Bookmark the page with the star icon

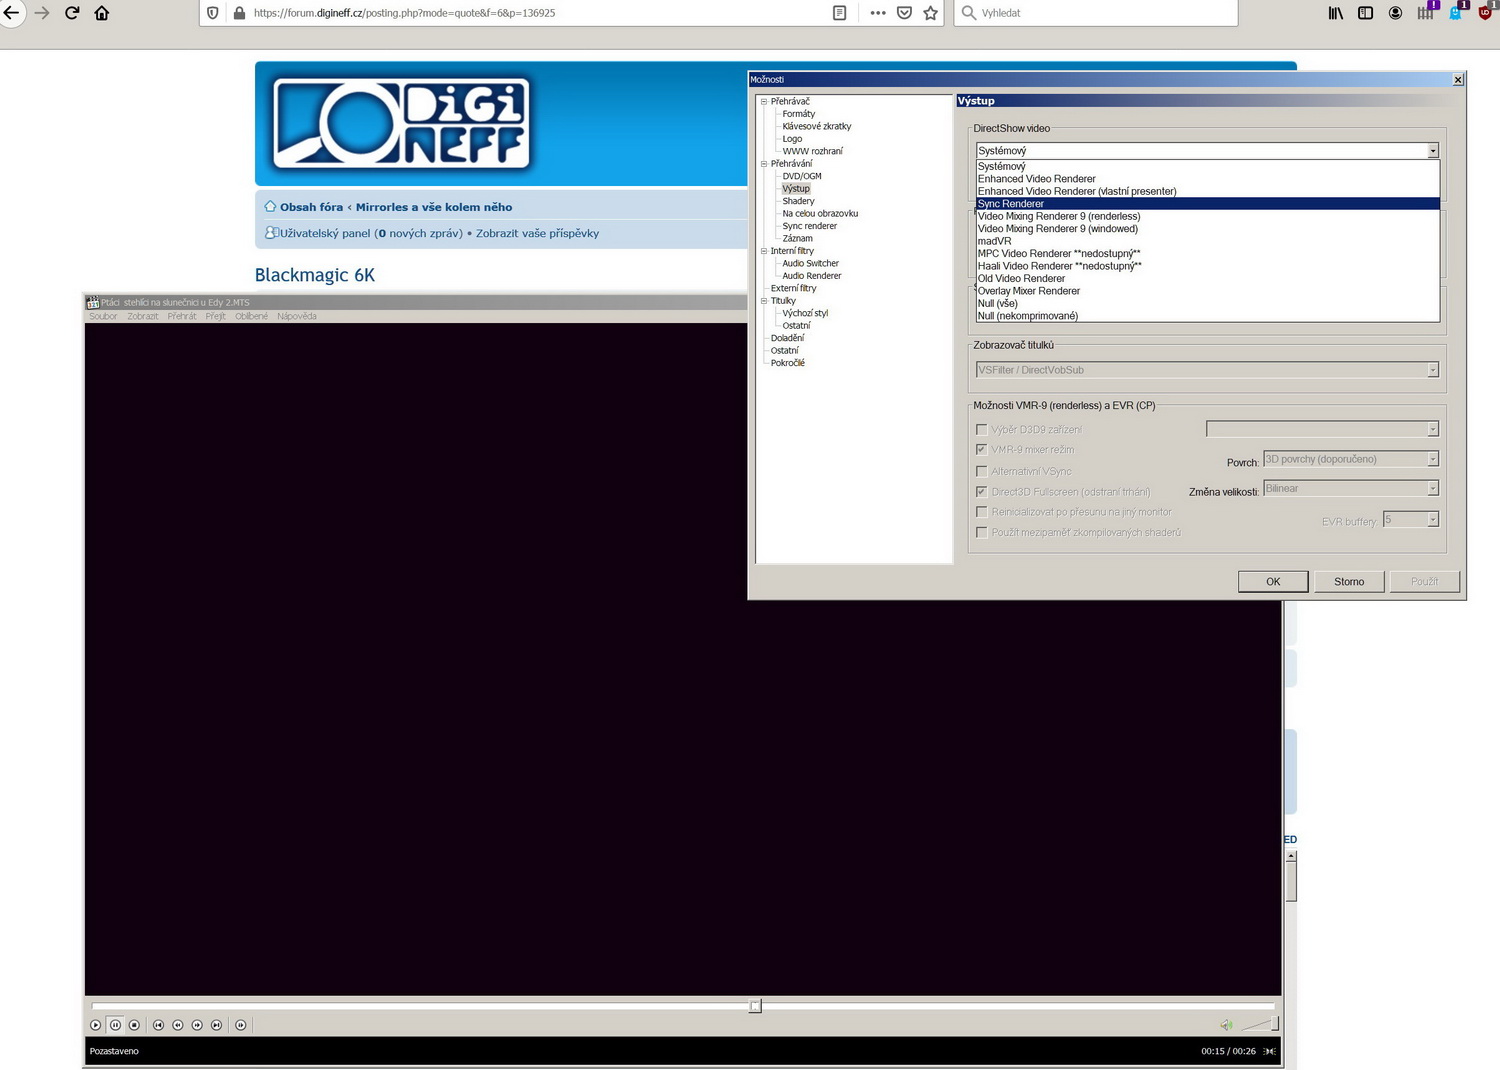[931, 13]
